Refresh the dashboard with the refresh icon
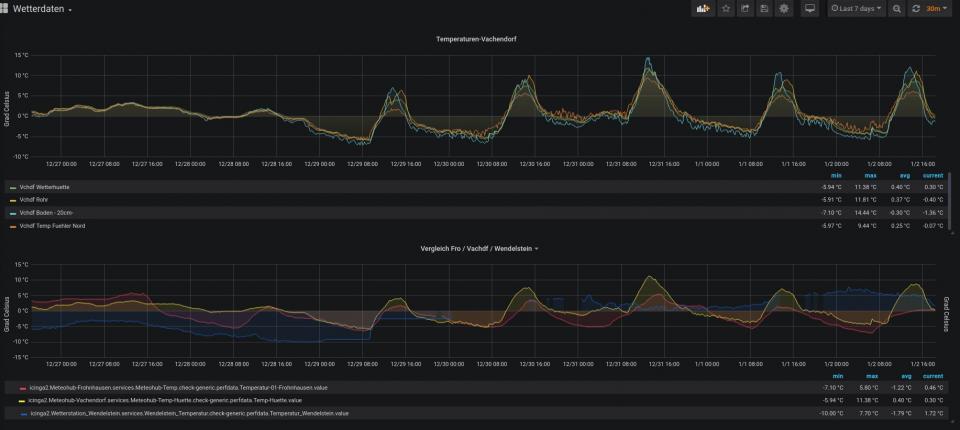Screen dimensions: 960x430 click(915, 9)
